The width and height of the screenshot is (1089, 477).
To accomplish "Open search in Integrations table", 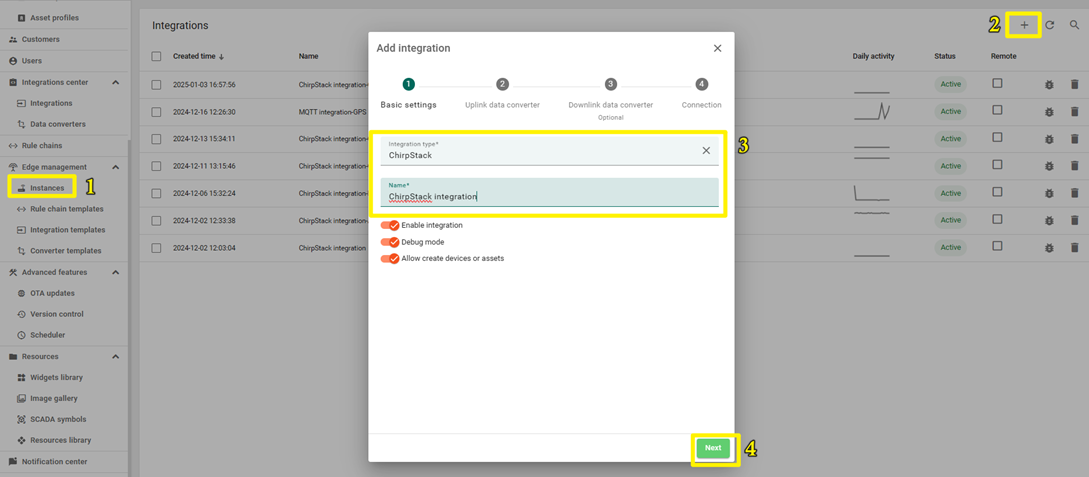I will (1074, 25).
